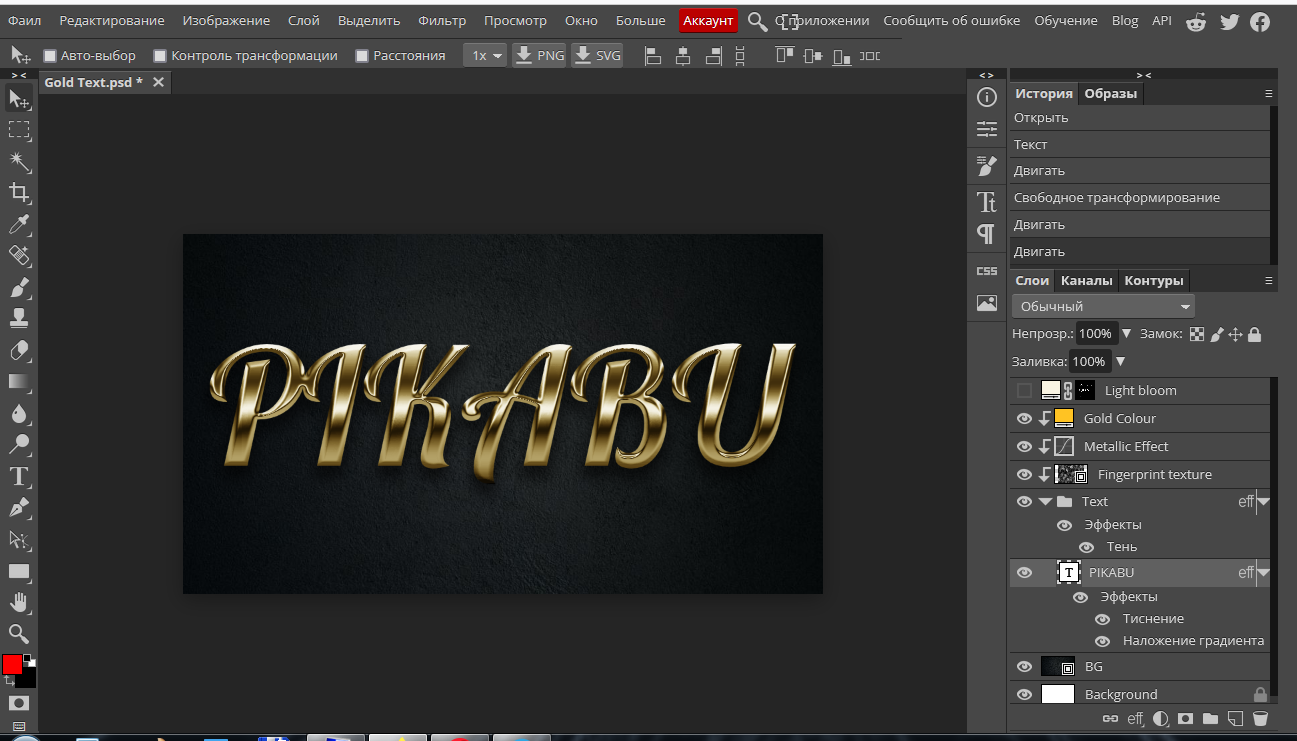1297x741 pixels.
Task: Open the Непрозр. opacity slider arrow
Action: [x=1127, y=333]
